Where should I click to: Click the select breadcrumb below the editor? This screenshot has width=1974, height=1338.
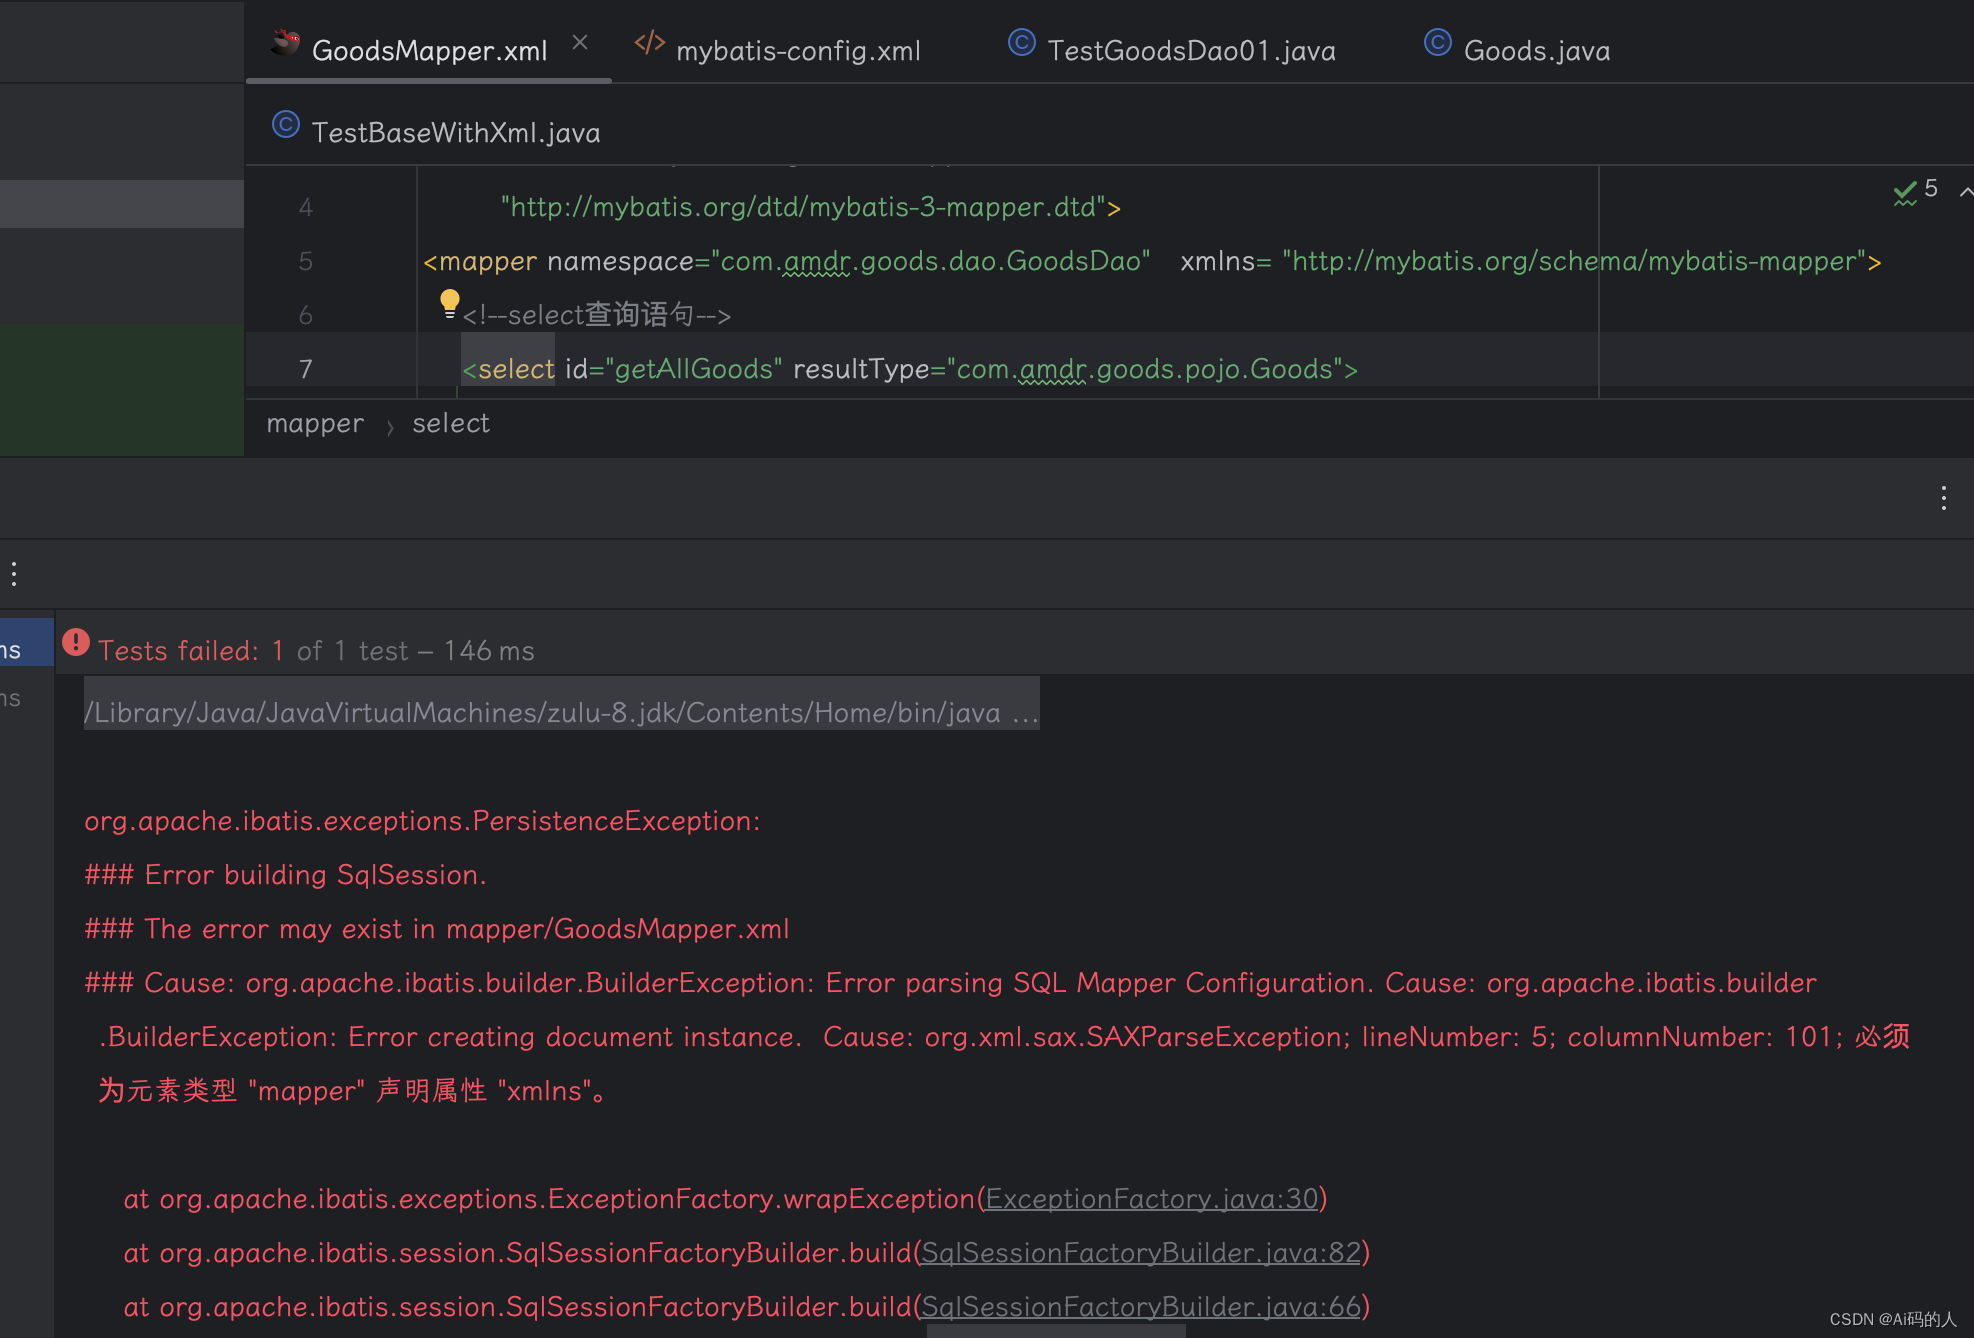(450, 423)
